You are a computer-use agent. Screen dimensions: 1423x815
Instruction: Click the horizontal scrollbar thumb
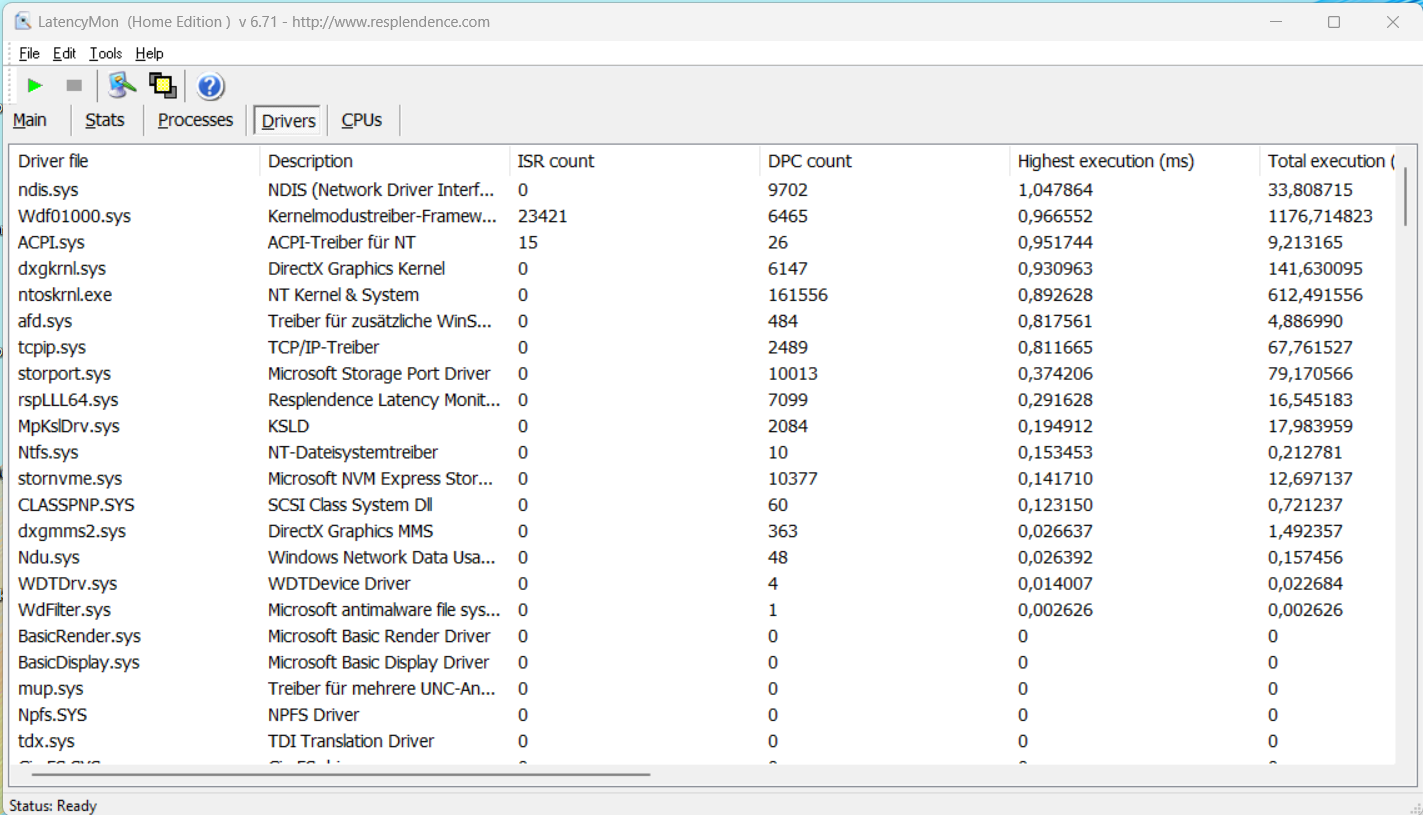341,773
